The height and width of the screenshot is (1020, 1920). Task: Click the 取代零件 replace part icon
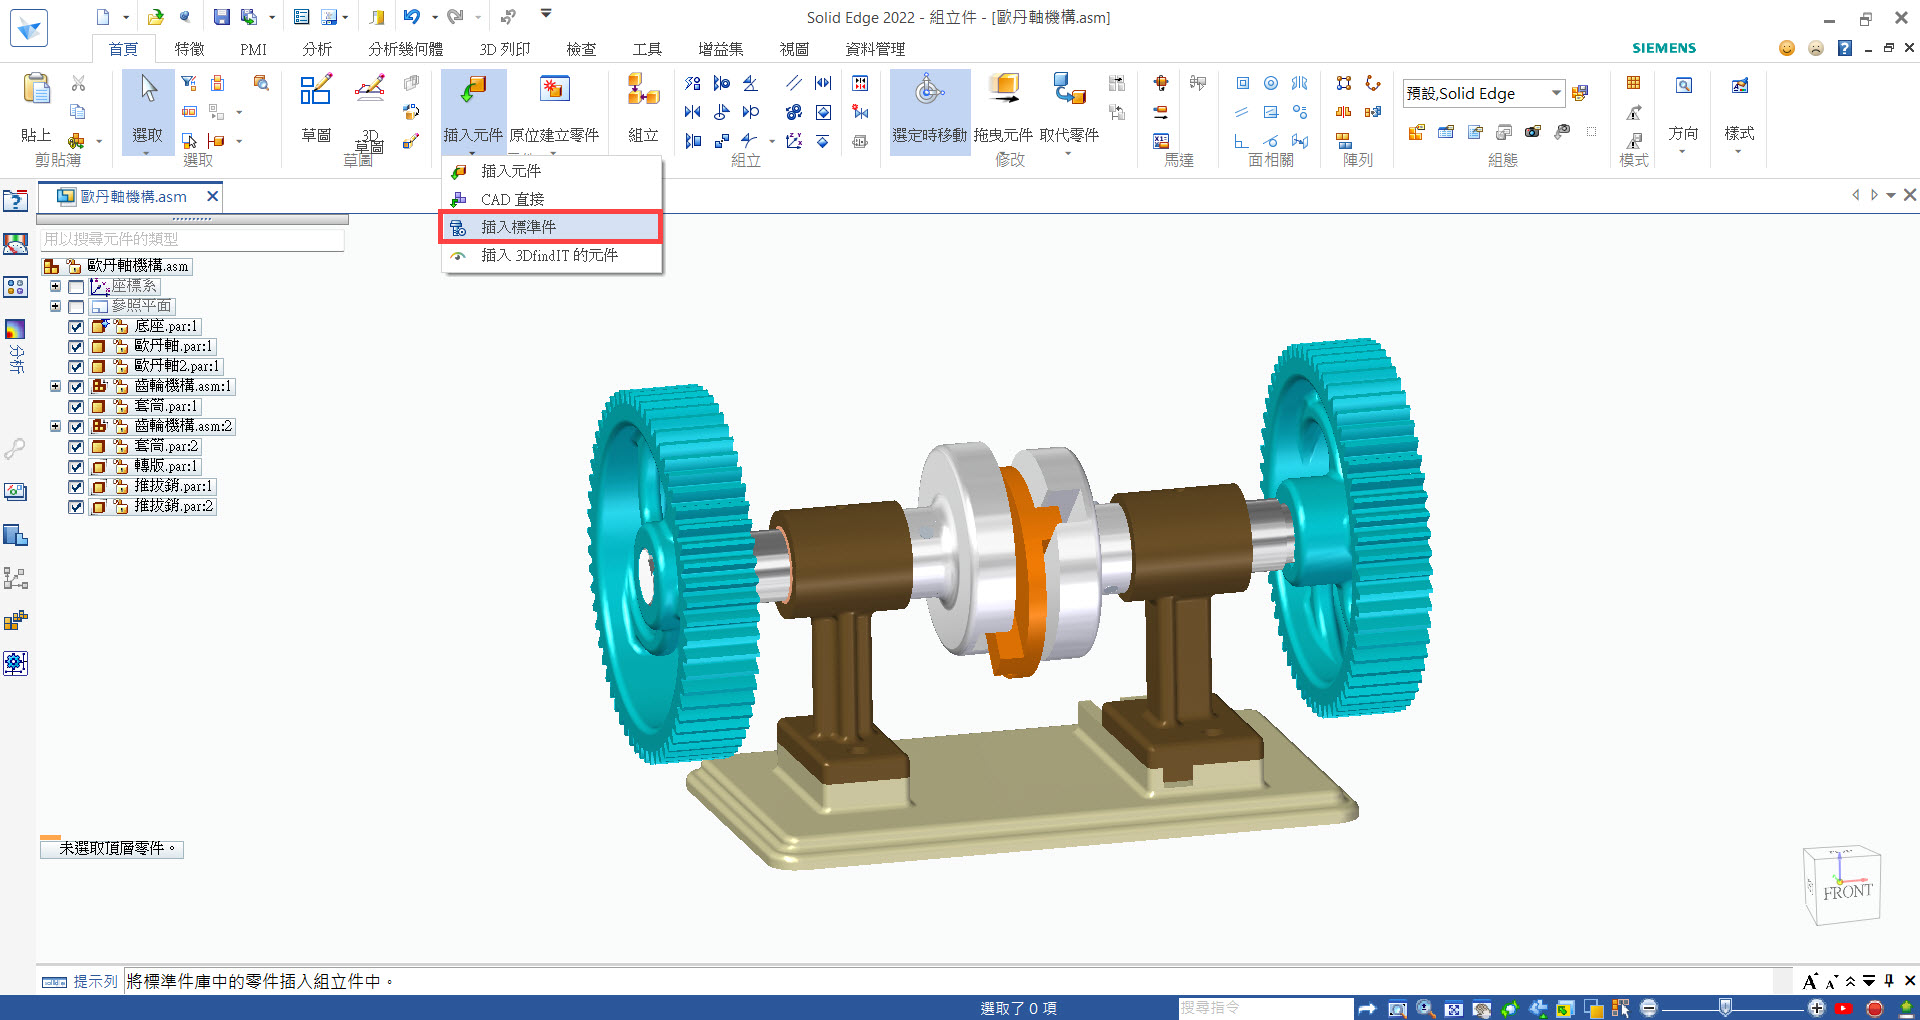click(1069, 90)
